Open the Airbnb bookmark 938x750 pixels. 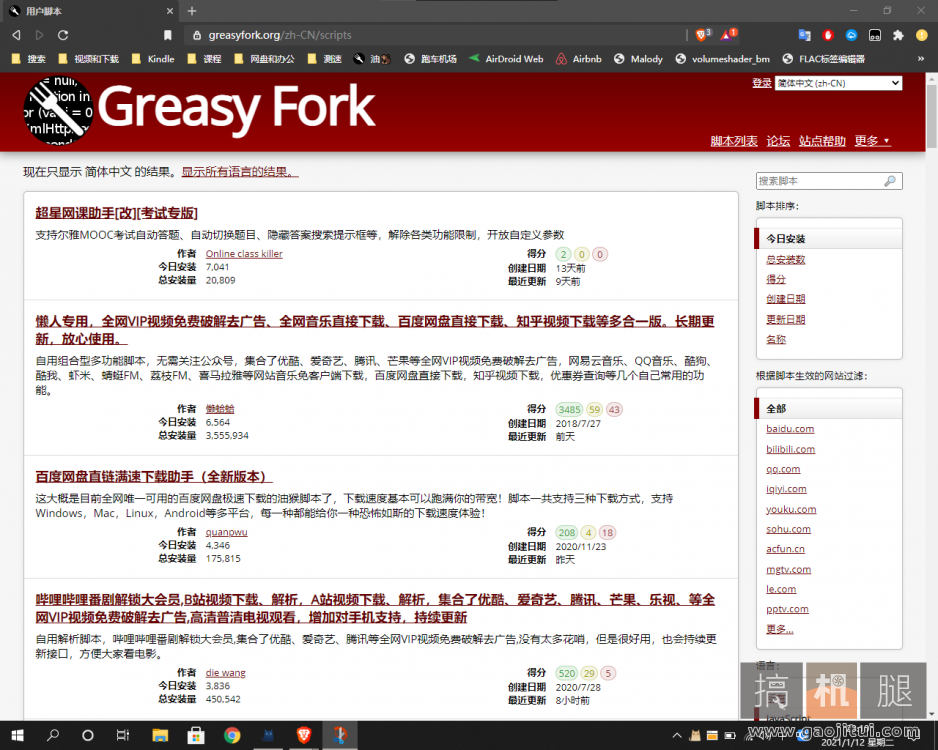tap(579, 59)
